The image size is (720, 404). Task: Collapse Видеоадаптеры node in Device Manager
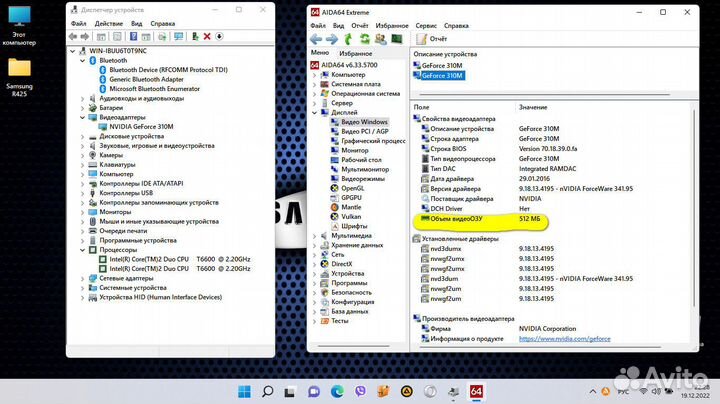pyautogui.click(x=83, y=118)
